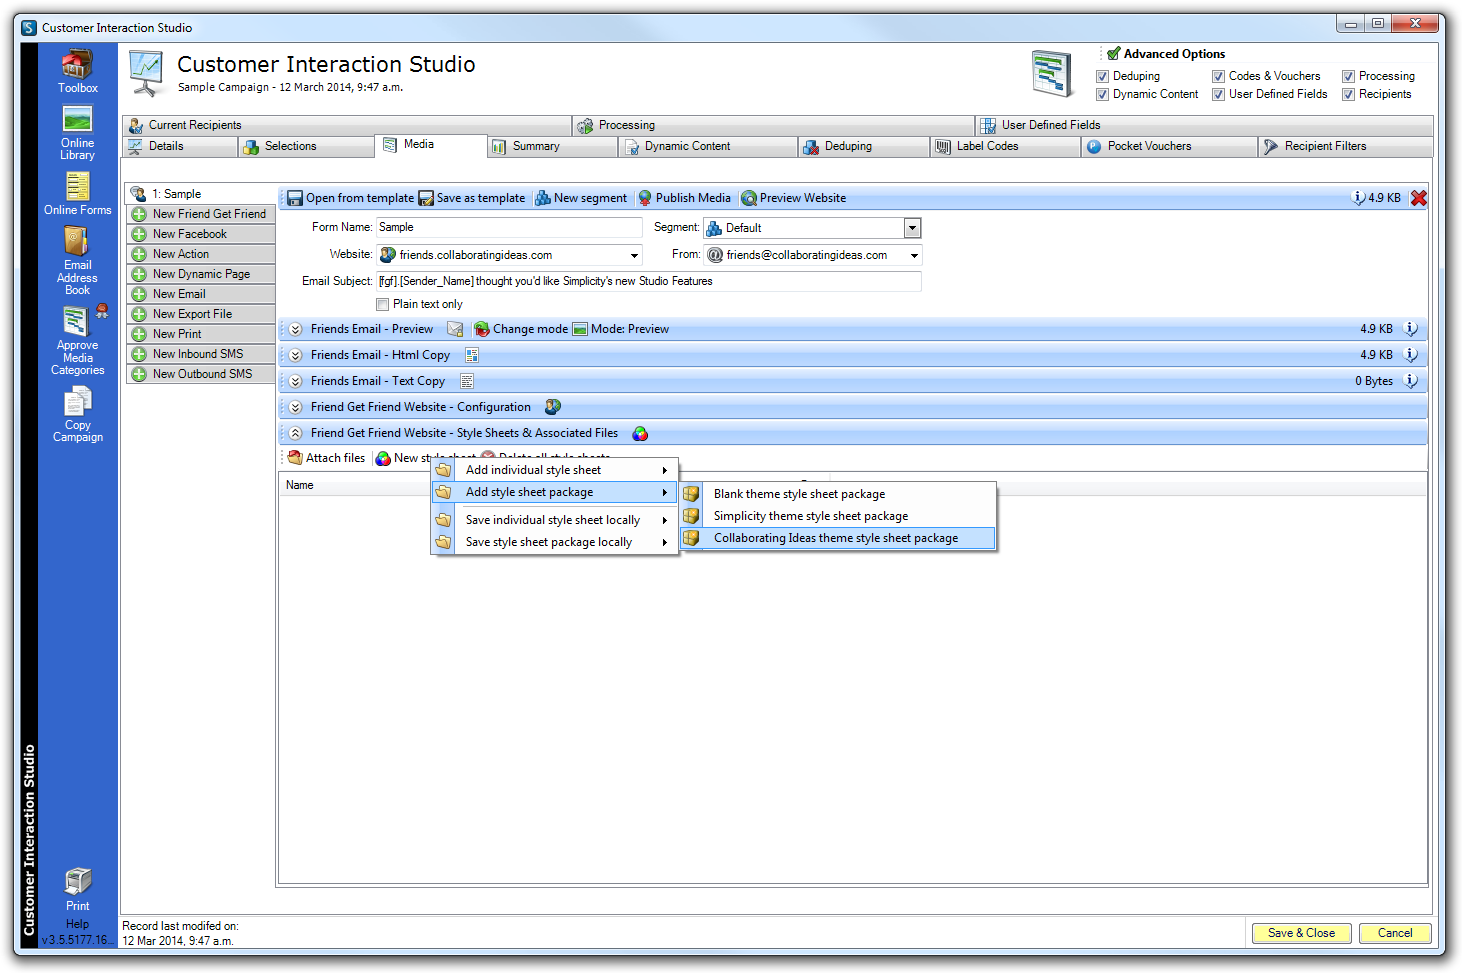Add a New Inbound SMS item
1462x973 pixels.
coord(201,354)
